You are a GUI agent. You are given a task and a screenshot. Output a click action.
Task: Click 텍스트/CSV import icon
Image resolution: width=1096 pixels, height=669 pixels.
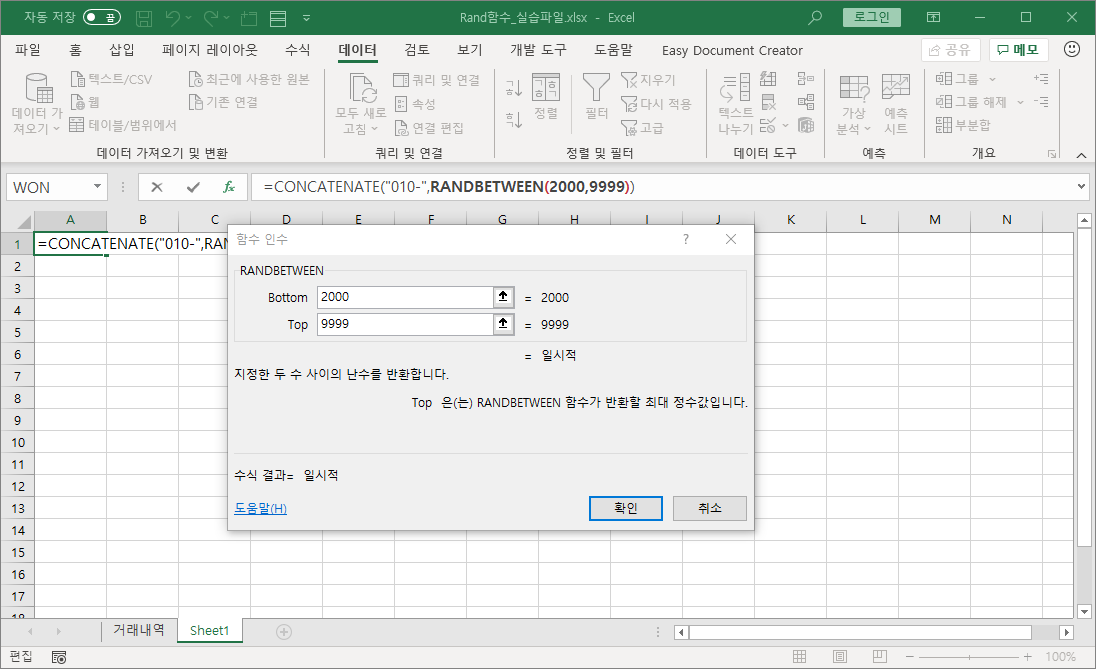(x=78, y=79)
